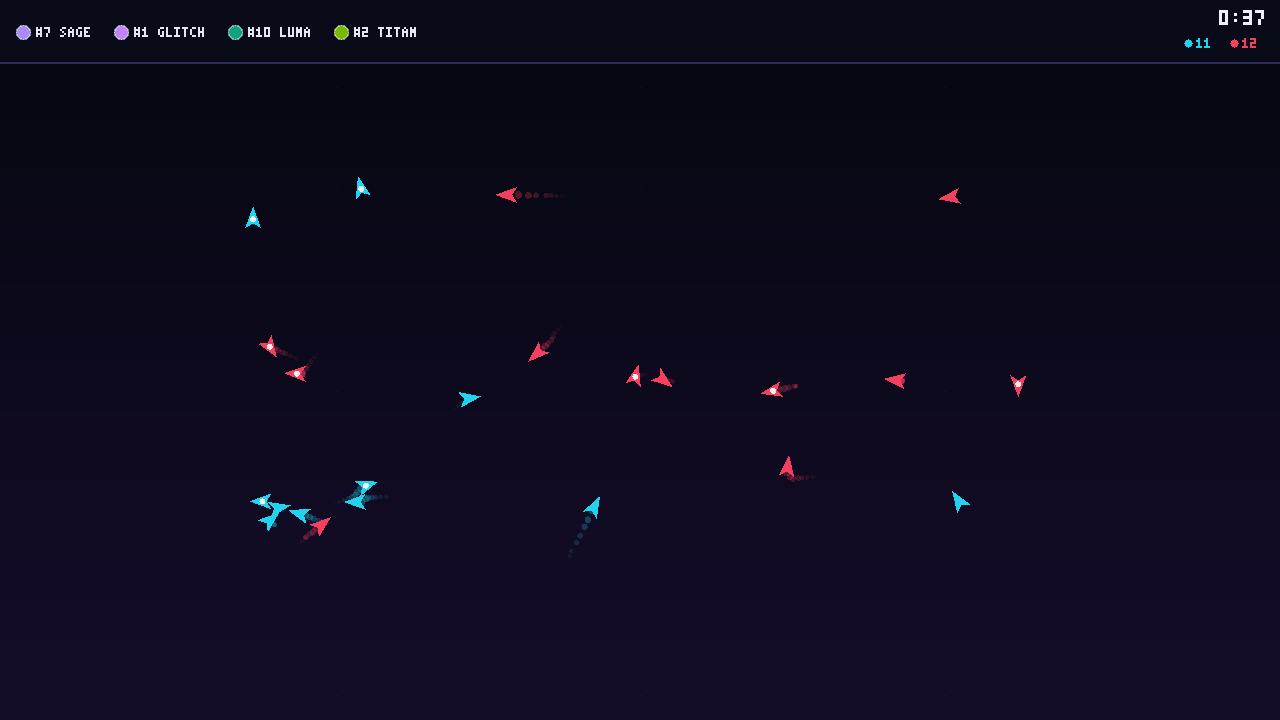Click the purple dot beside A7 SAGE
1280x720 pixels.
[x=23, y=33]
